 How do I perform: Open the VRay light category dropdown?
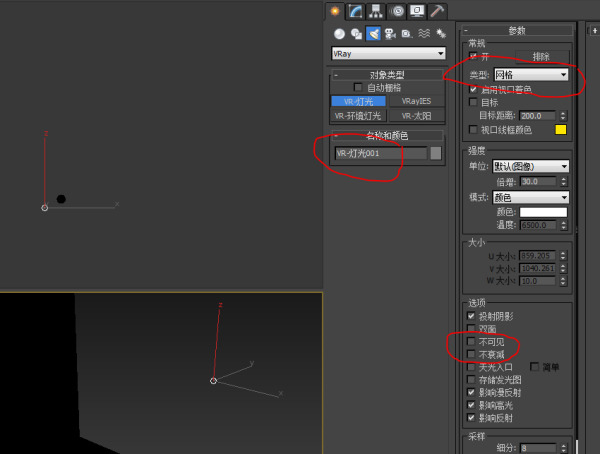point(388,54)
